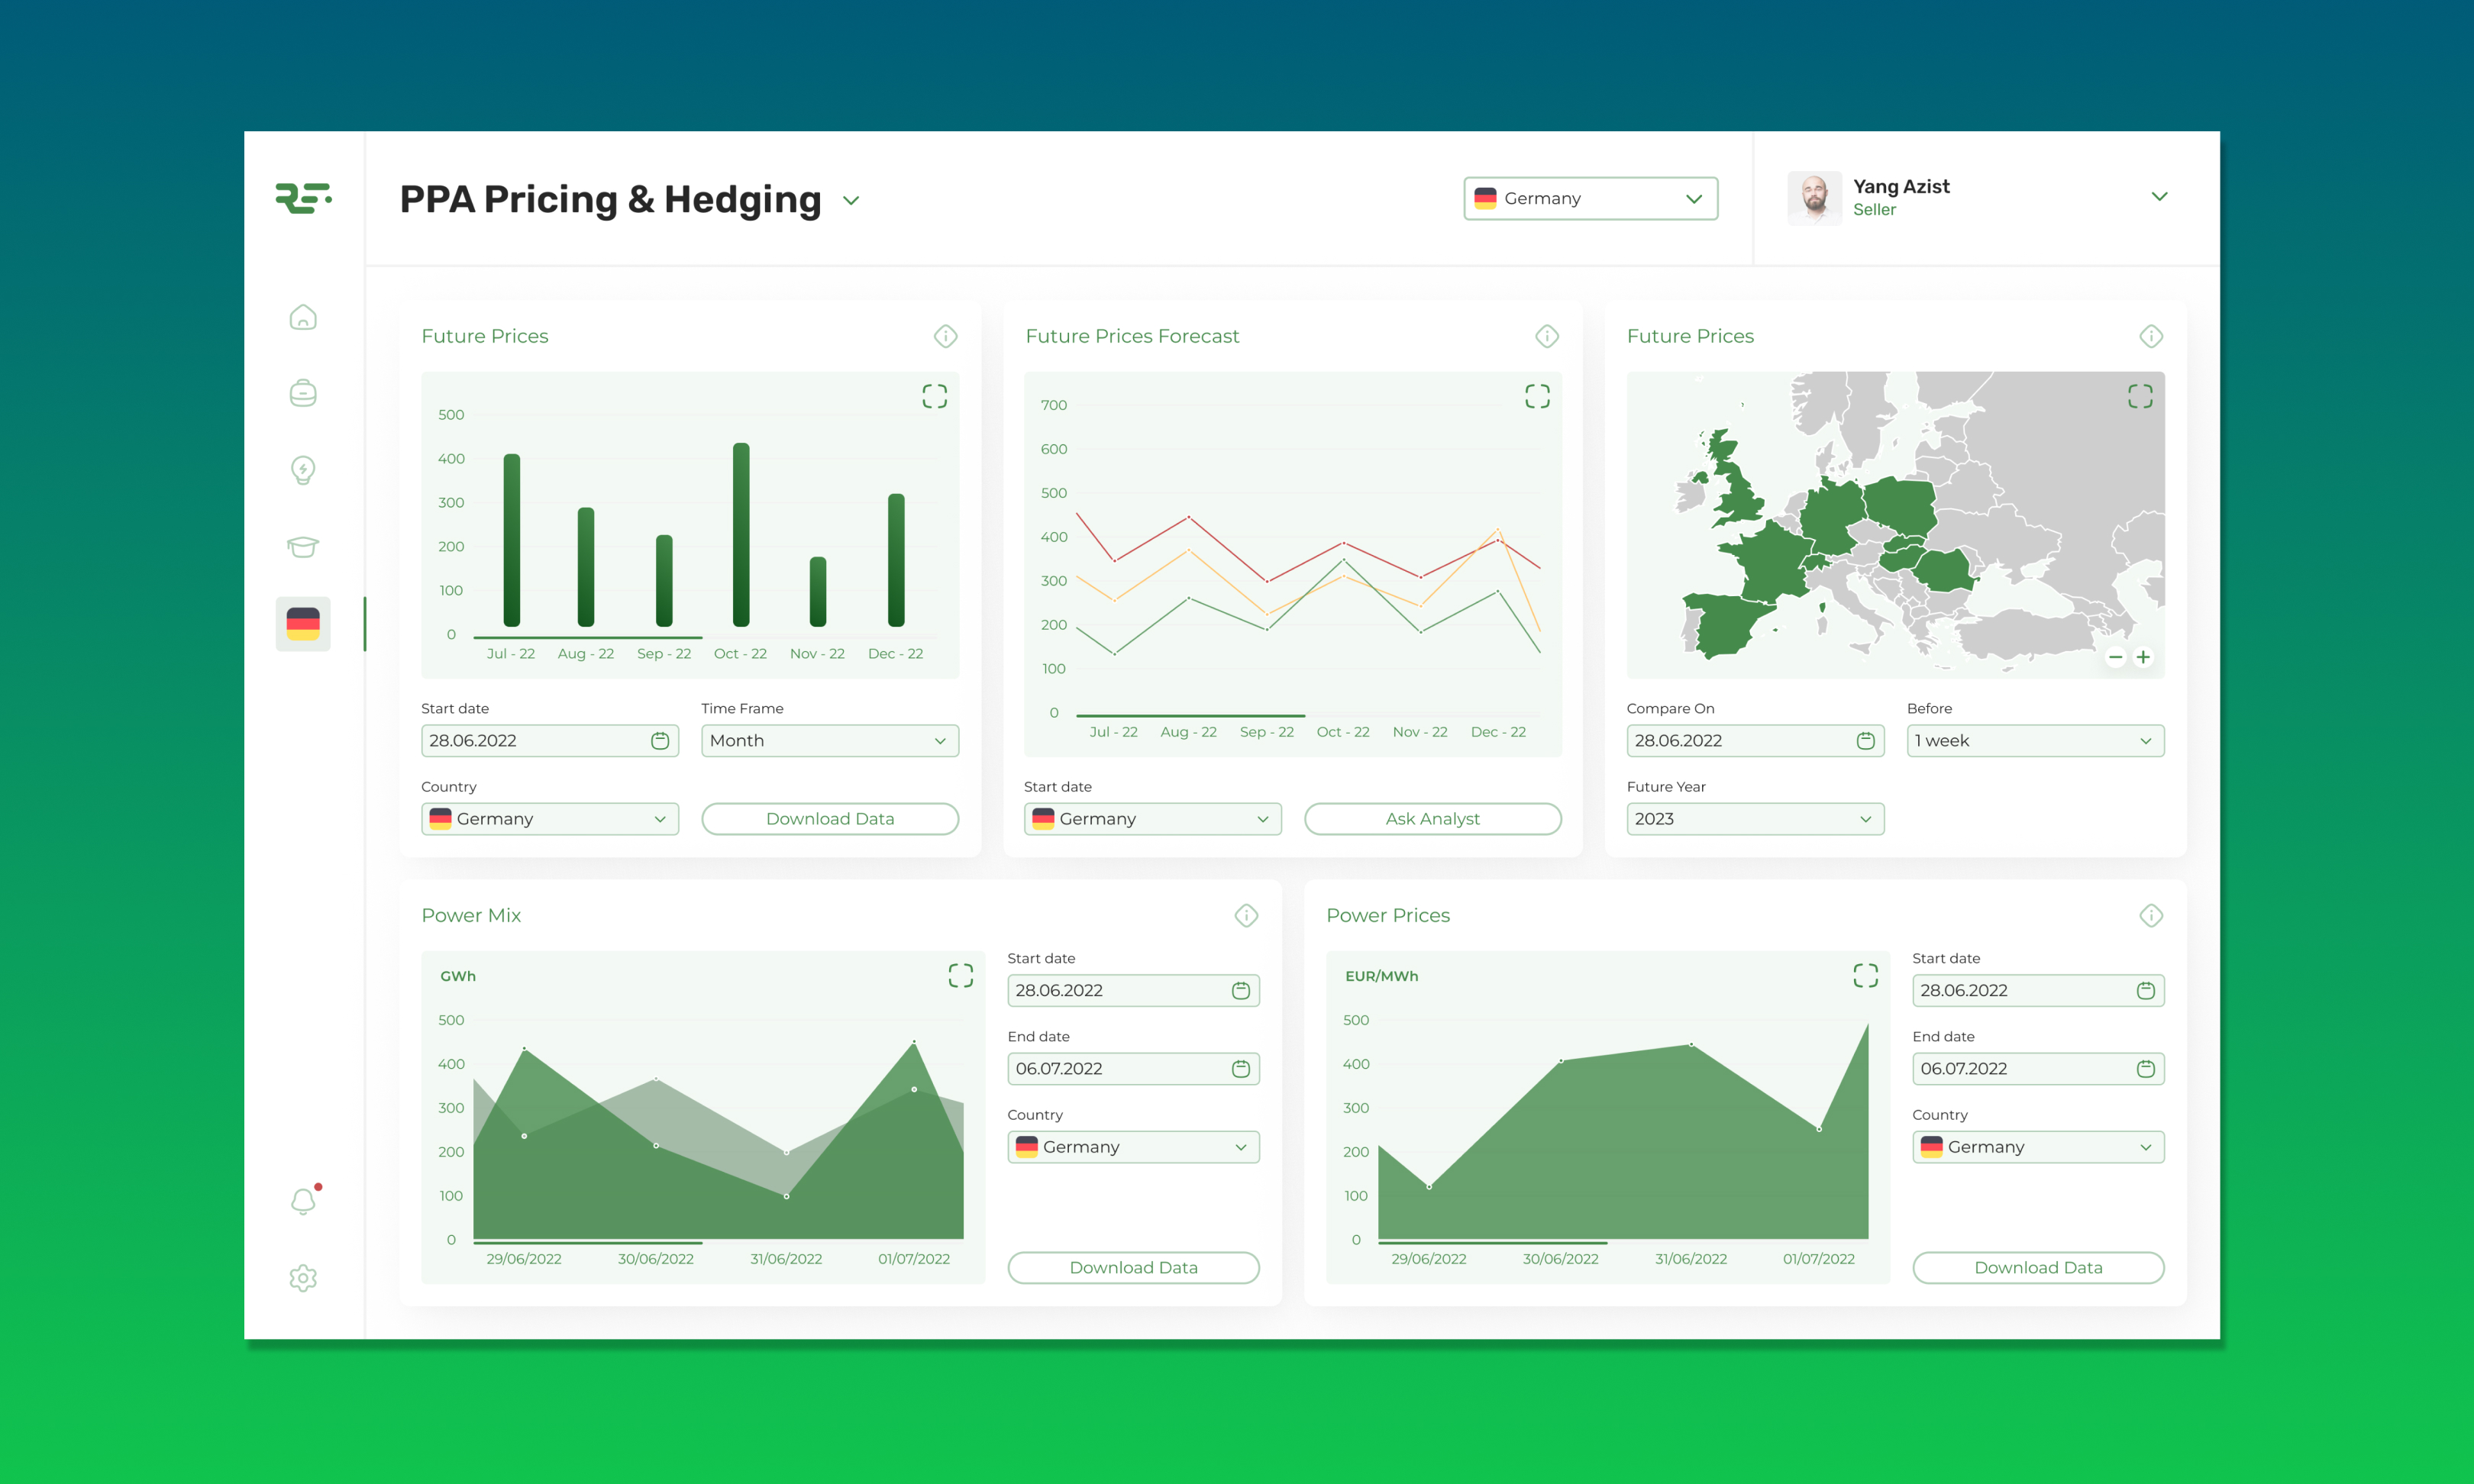Click the EUR/MWh unit label

point(1381,976)
